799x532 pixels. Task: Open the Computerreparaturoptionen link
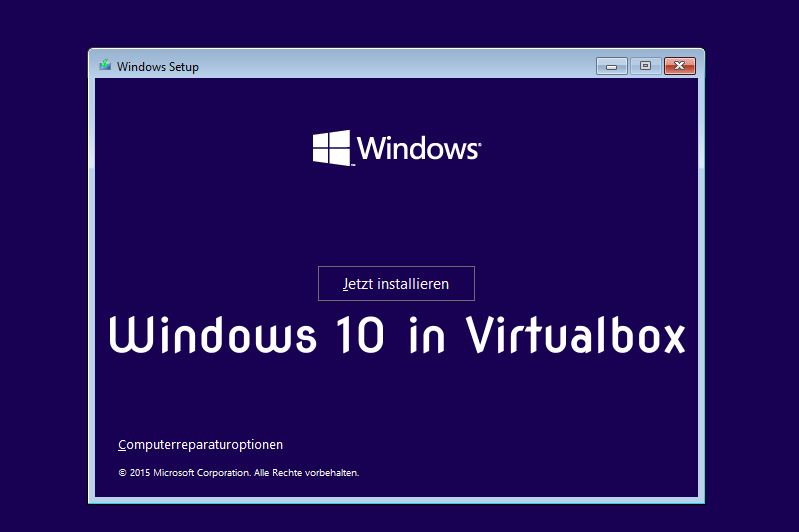200,444
